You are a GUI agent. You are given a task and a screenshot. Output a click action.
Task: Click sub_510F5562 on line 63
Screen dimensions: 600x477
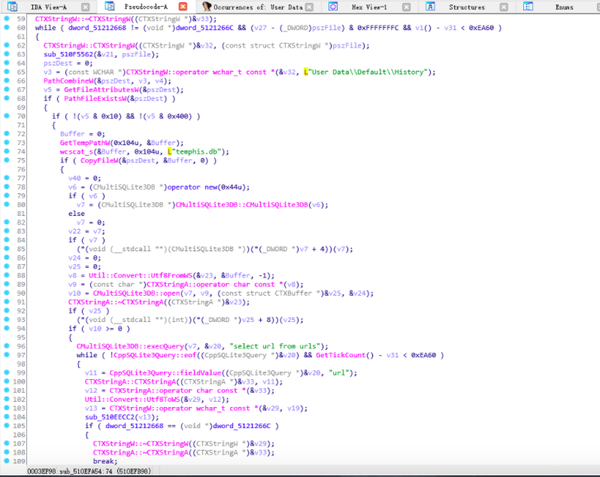coord(68,54)
